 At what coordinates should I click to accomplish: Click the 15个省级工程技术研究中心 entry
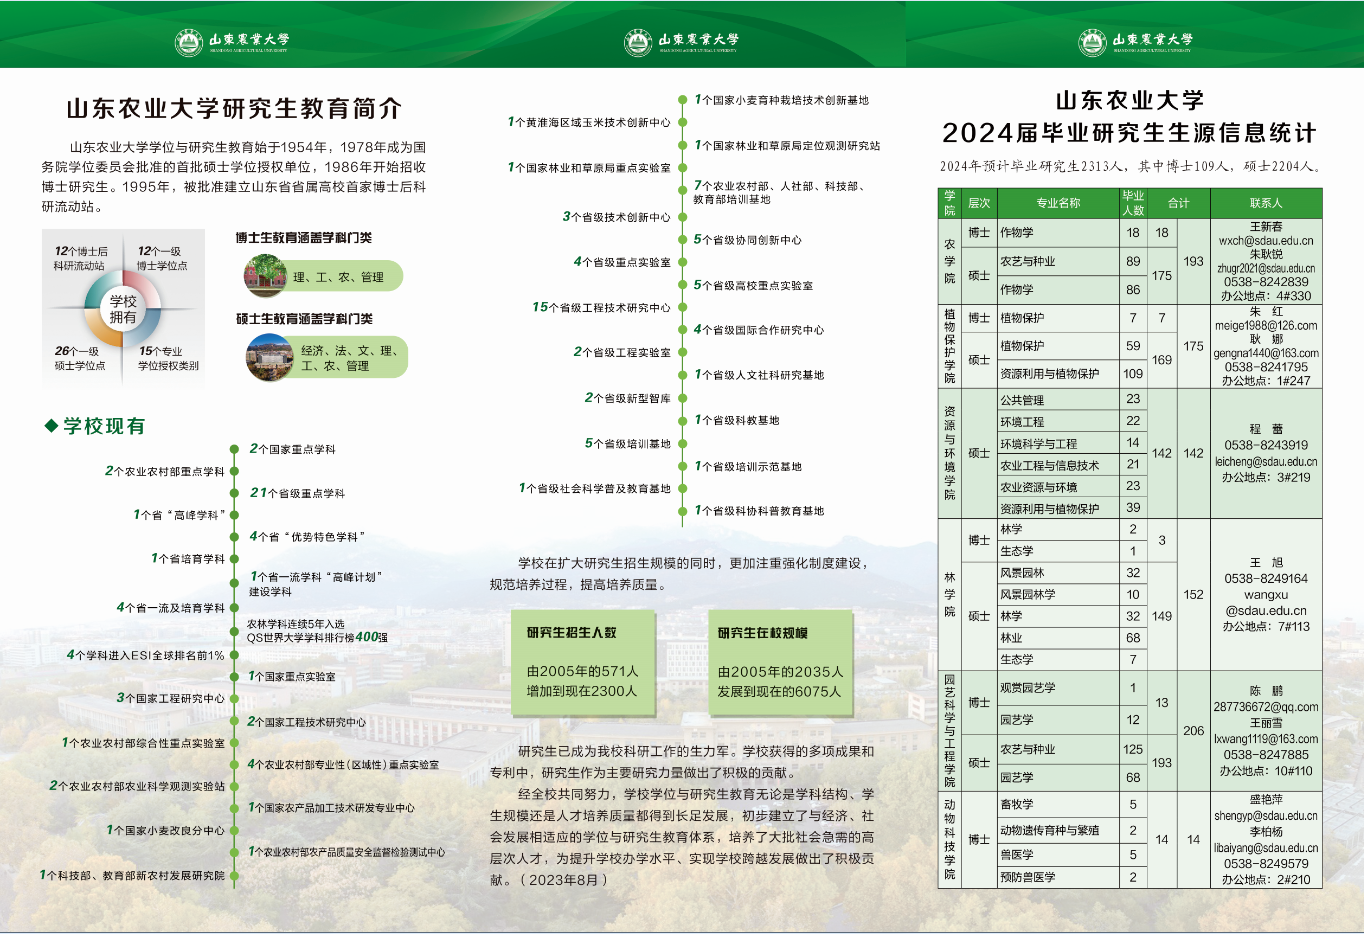(602, 307)
